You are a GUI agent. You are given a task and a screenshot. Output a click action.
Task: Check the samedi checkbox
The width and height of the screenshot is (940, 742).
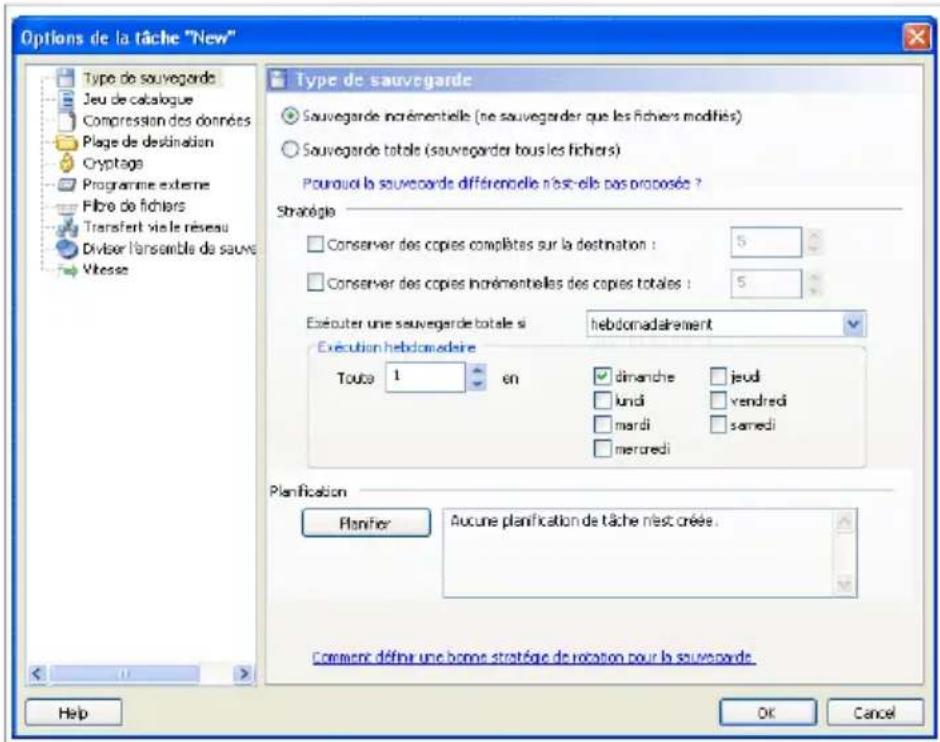pyautogui.click(x=718, y=424)
